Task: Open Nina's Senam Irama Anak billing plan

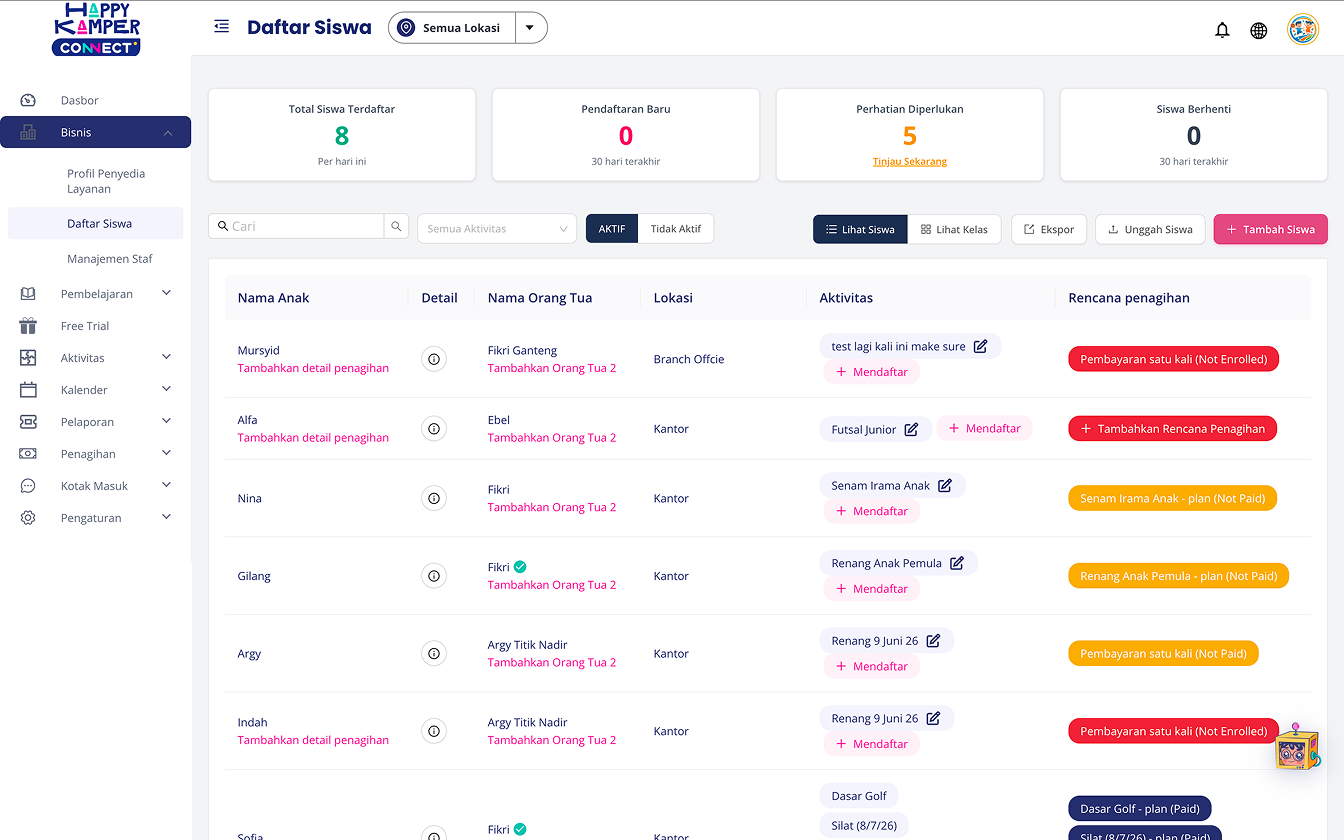Action: click(1172, 498)
